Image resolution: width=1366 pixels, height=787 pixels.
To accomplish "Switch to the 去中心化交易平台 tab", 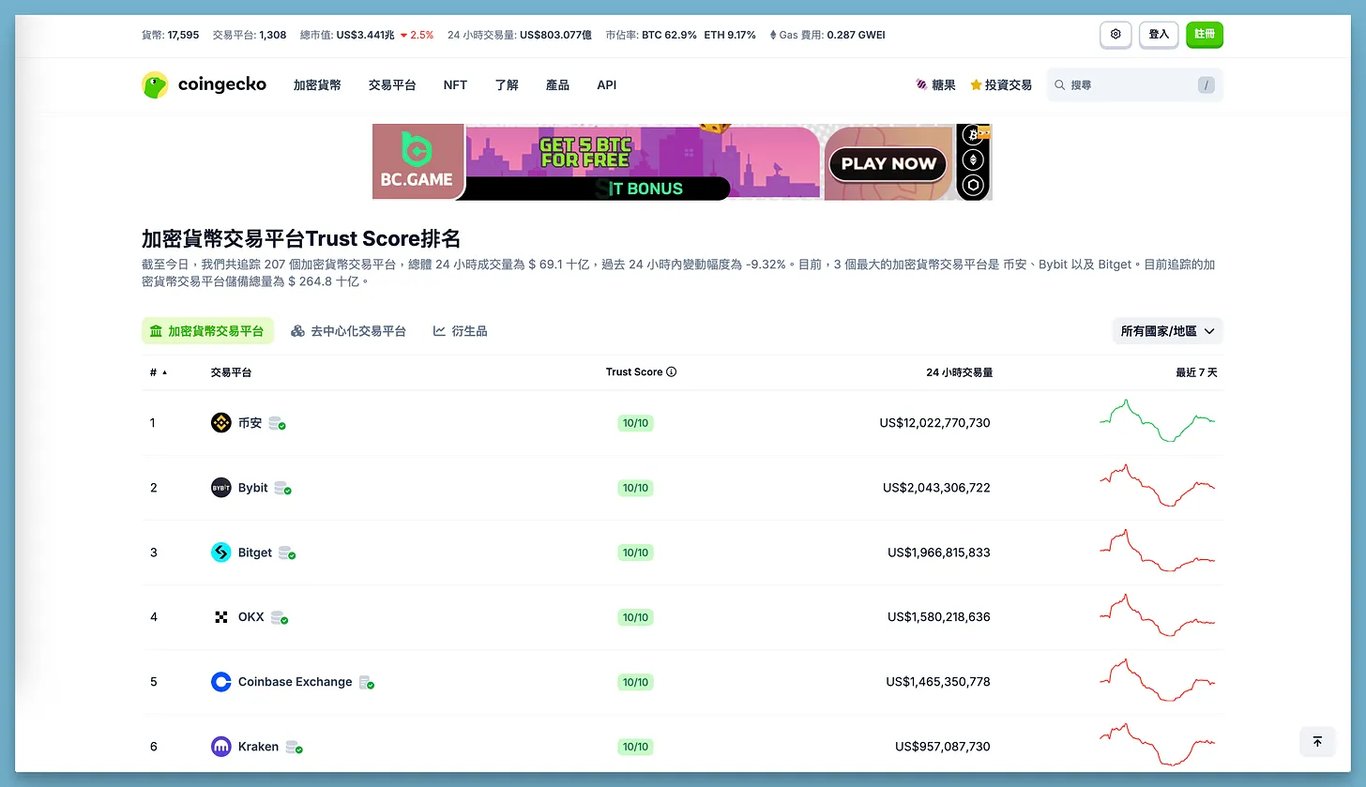I will [349, 331].
